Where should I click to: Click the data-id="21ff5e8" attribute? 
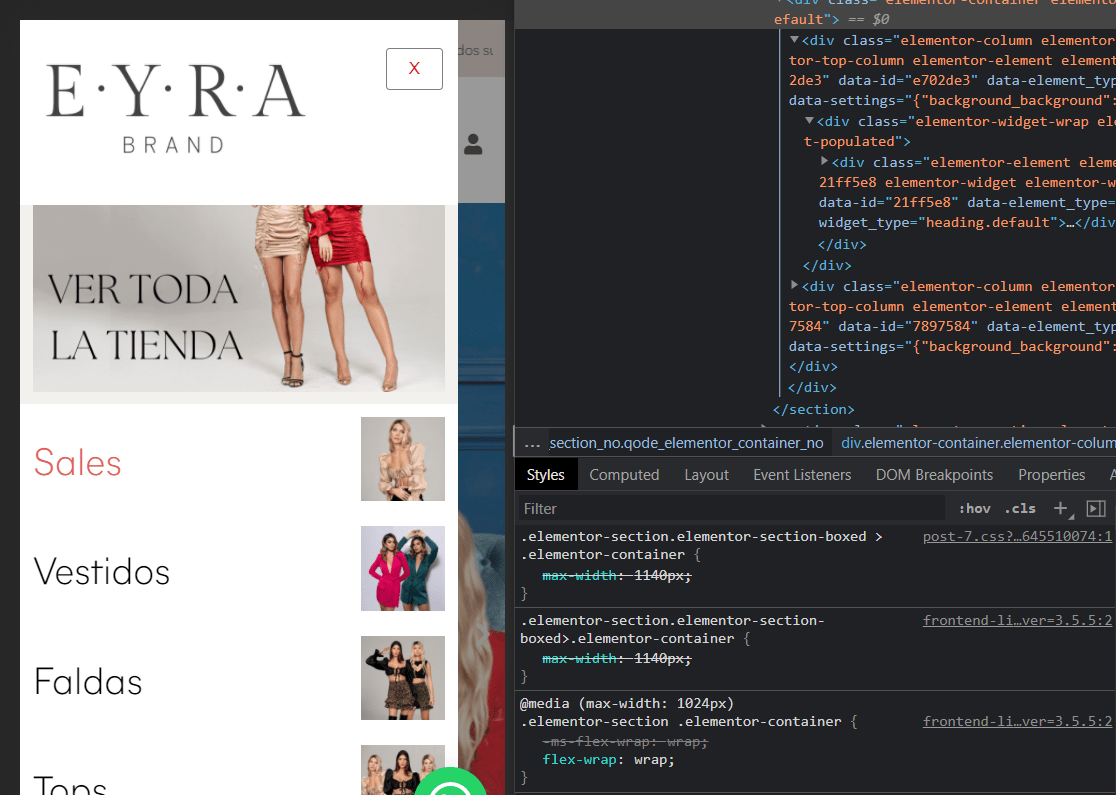tap(889, 203)
